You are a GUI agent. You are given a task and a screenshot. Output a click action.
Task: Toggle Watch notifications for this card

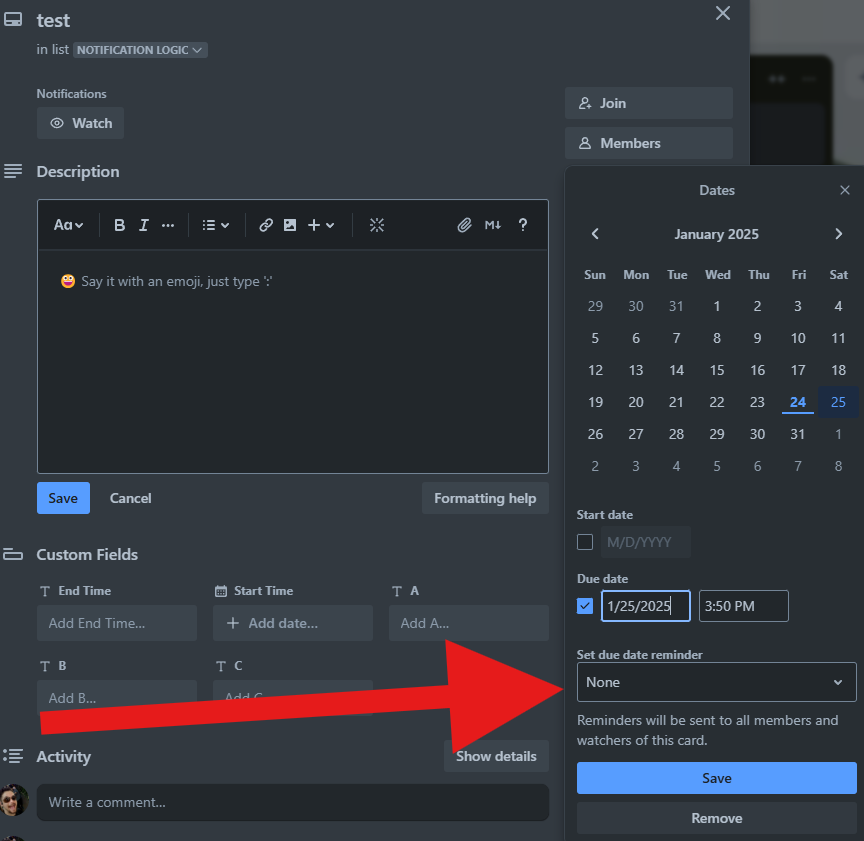[80, 123]
